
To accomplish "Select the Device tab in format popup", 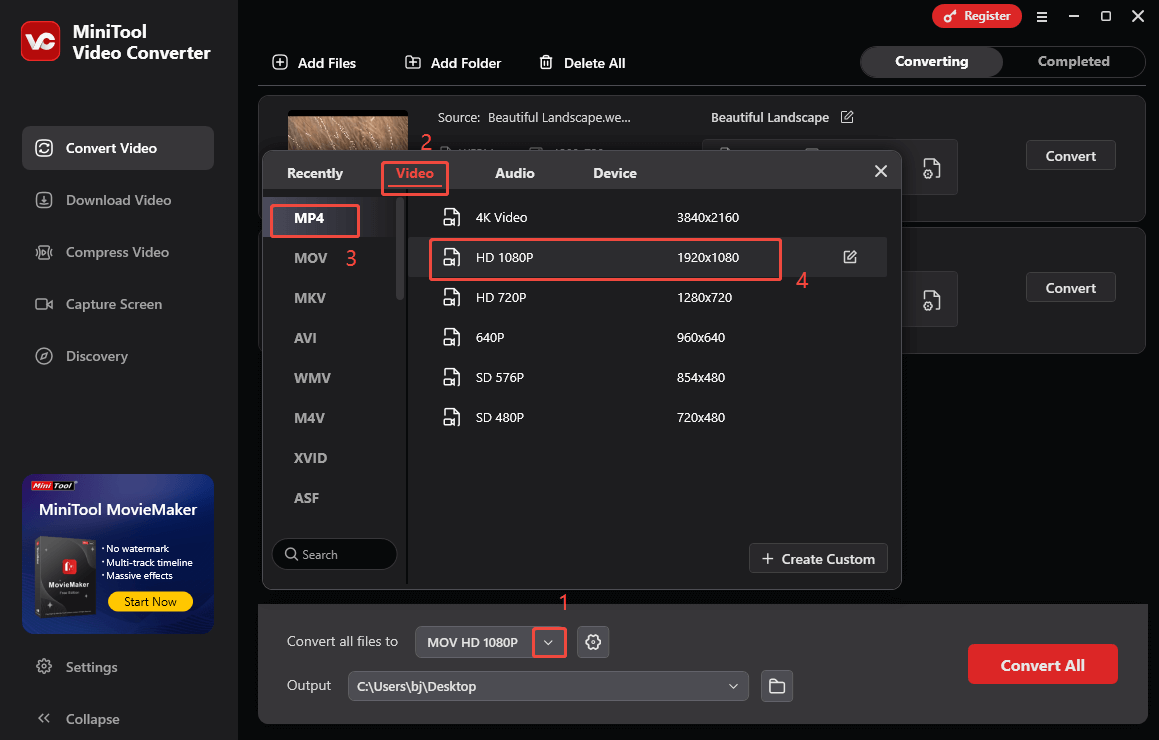I will click(614, 173).
